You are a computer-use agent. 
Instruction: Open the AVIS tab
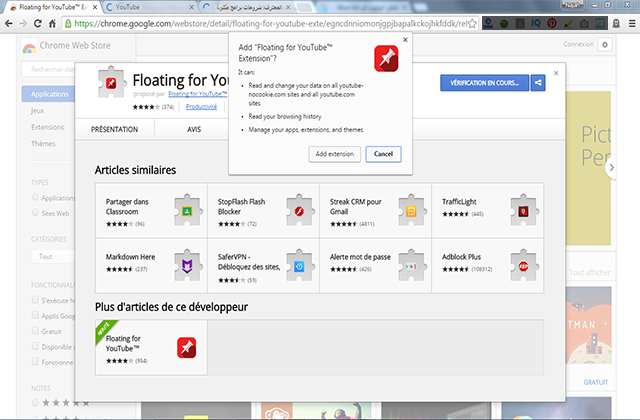194,129
